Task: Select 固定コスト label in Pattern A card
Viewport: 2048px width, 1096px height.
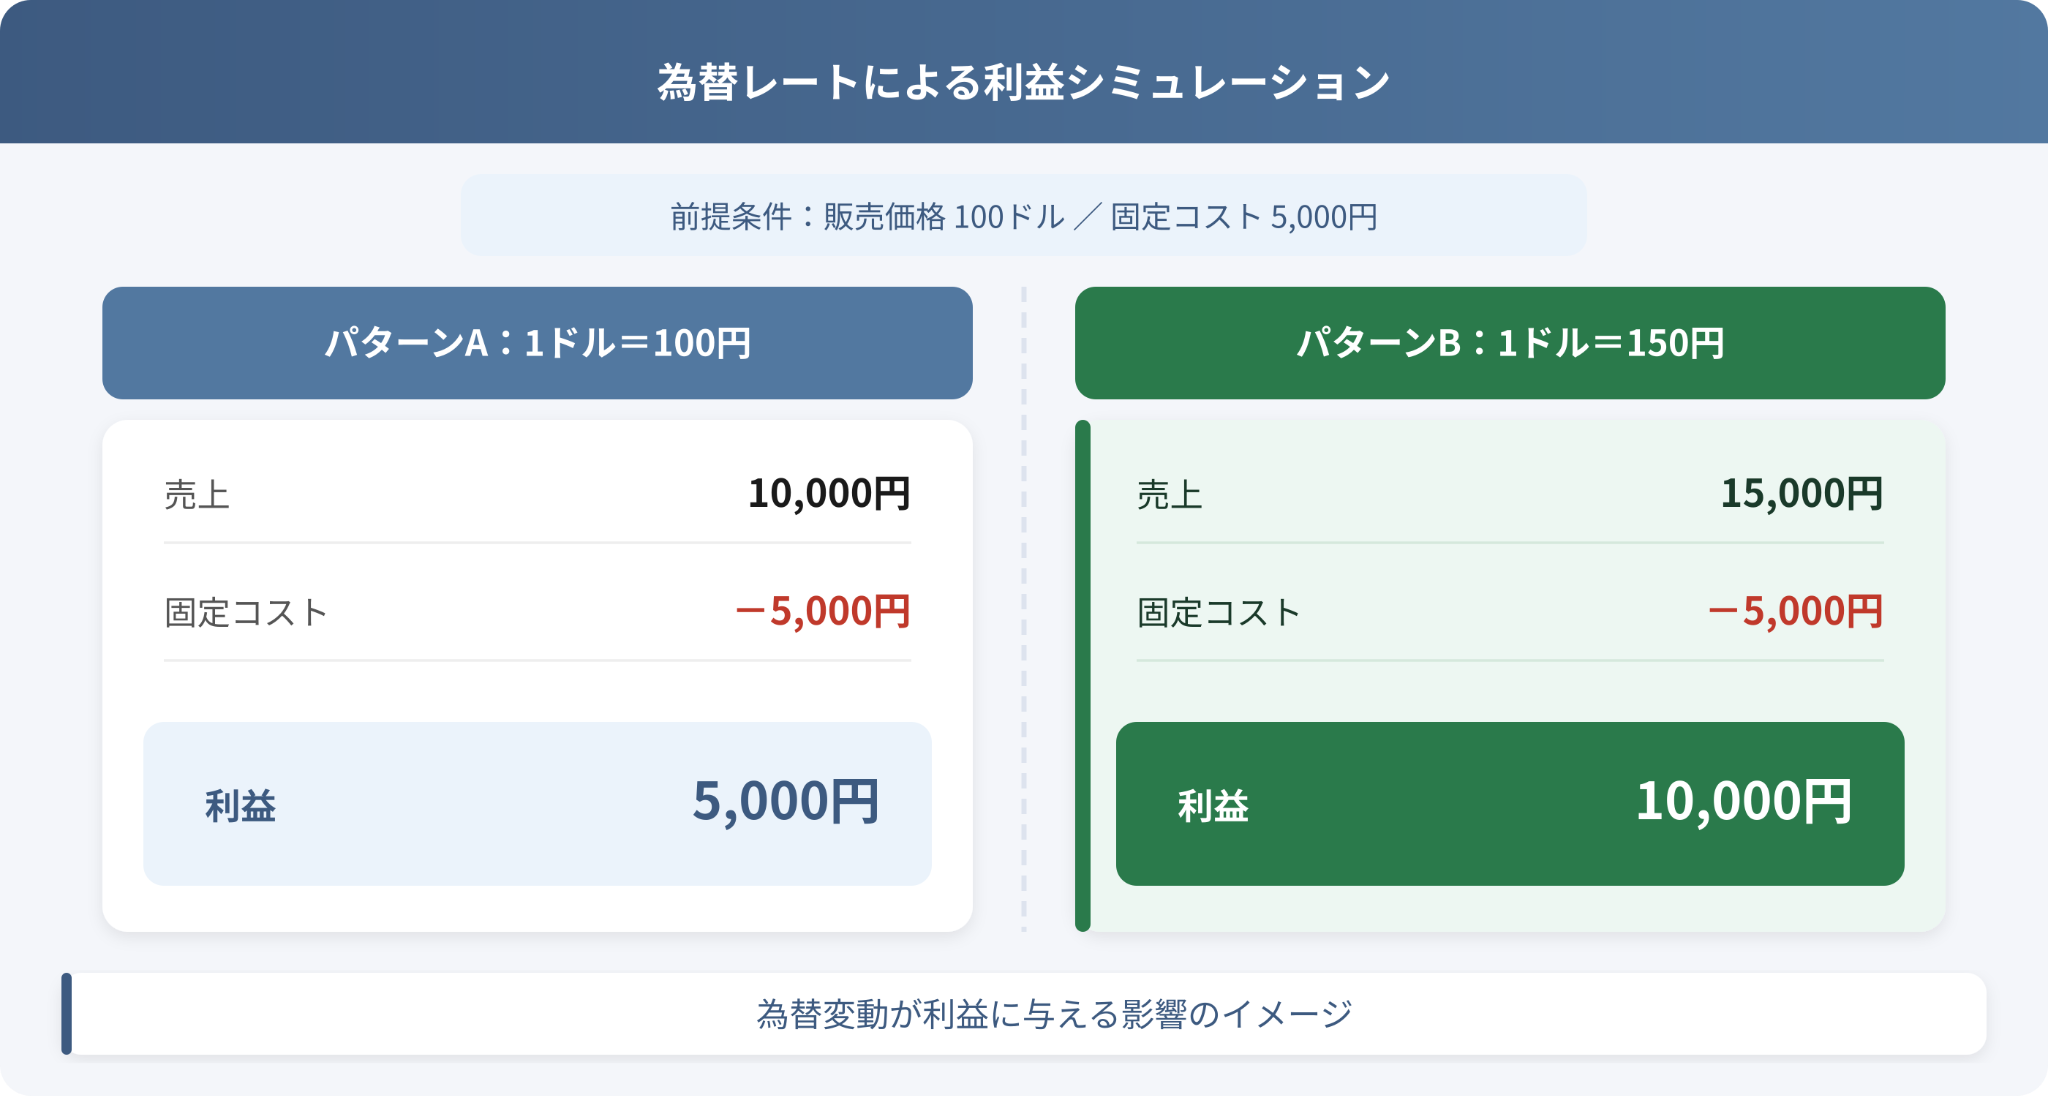Action: pyautogui.click(x=246, y=612)
